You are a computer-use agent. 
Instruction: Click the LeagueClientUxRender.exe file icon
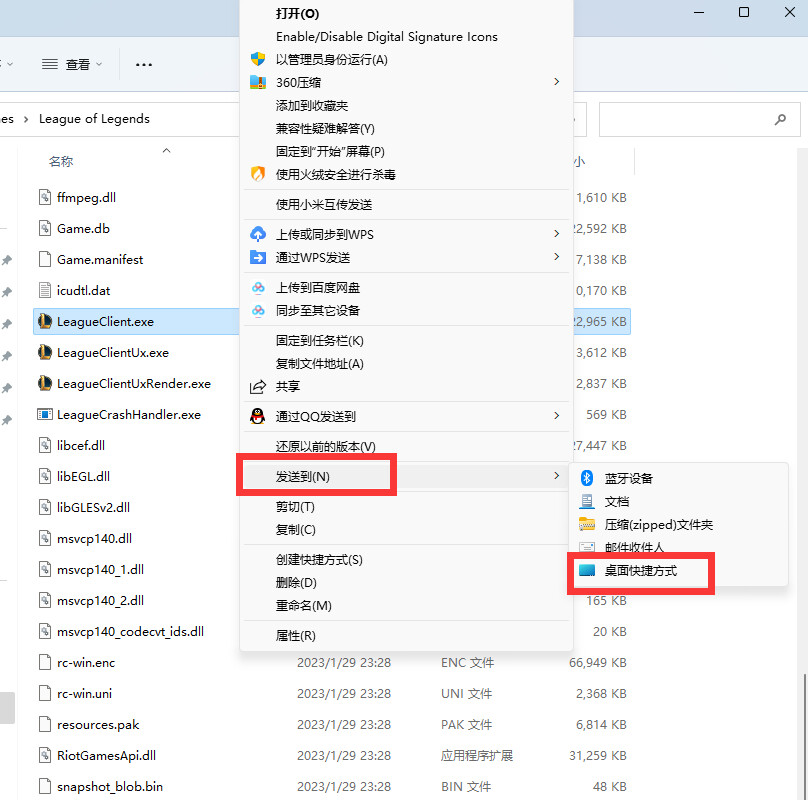pyautogui.click(x=45, y=383)
